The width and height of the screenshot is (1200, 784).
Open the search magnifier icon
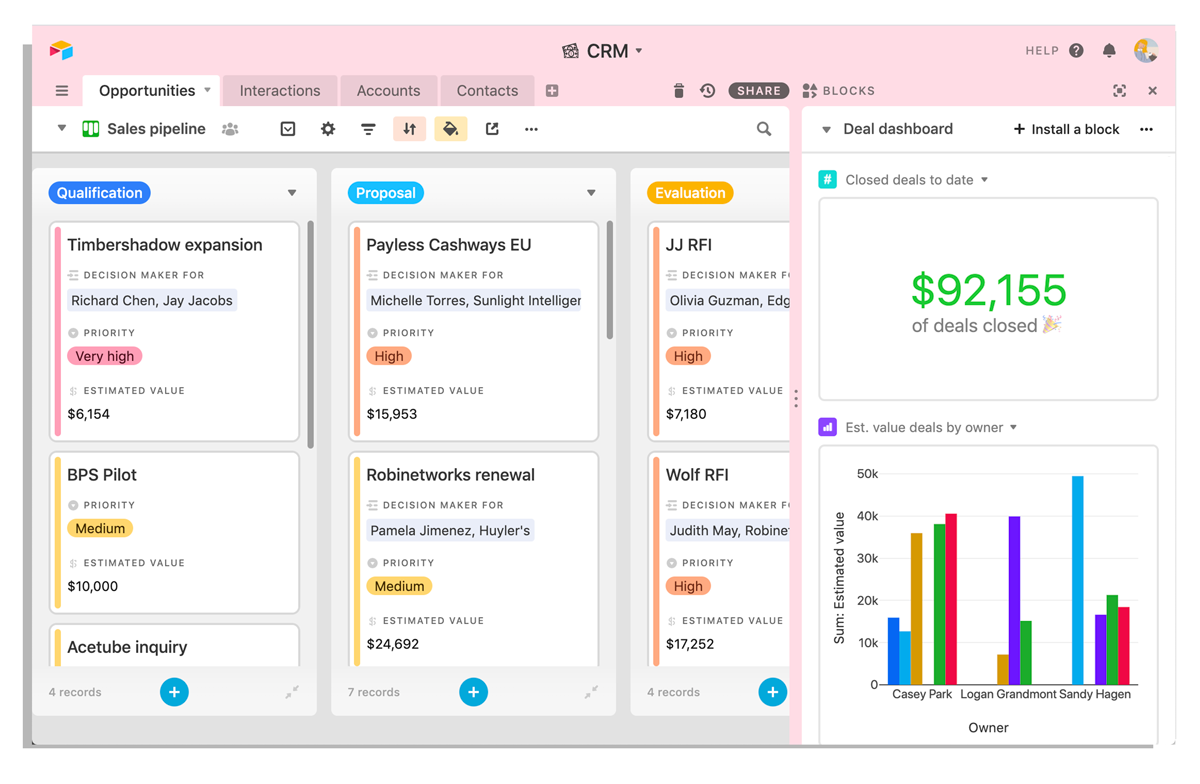[x=764, y=129]
